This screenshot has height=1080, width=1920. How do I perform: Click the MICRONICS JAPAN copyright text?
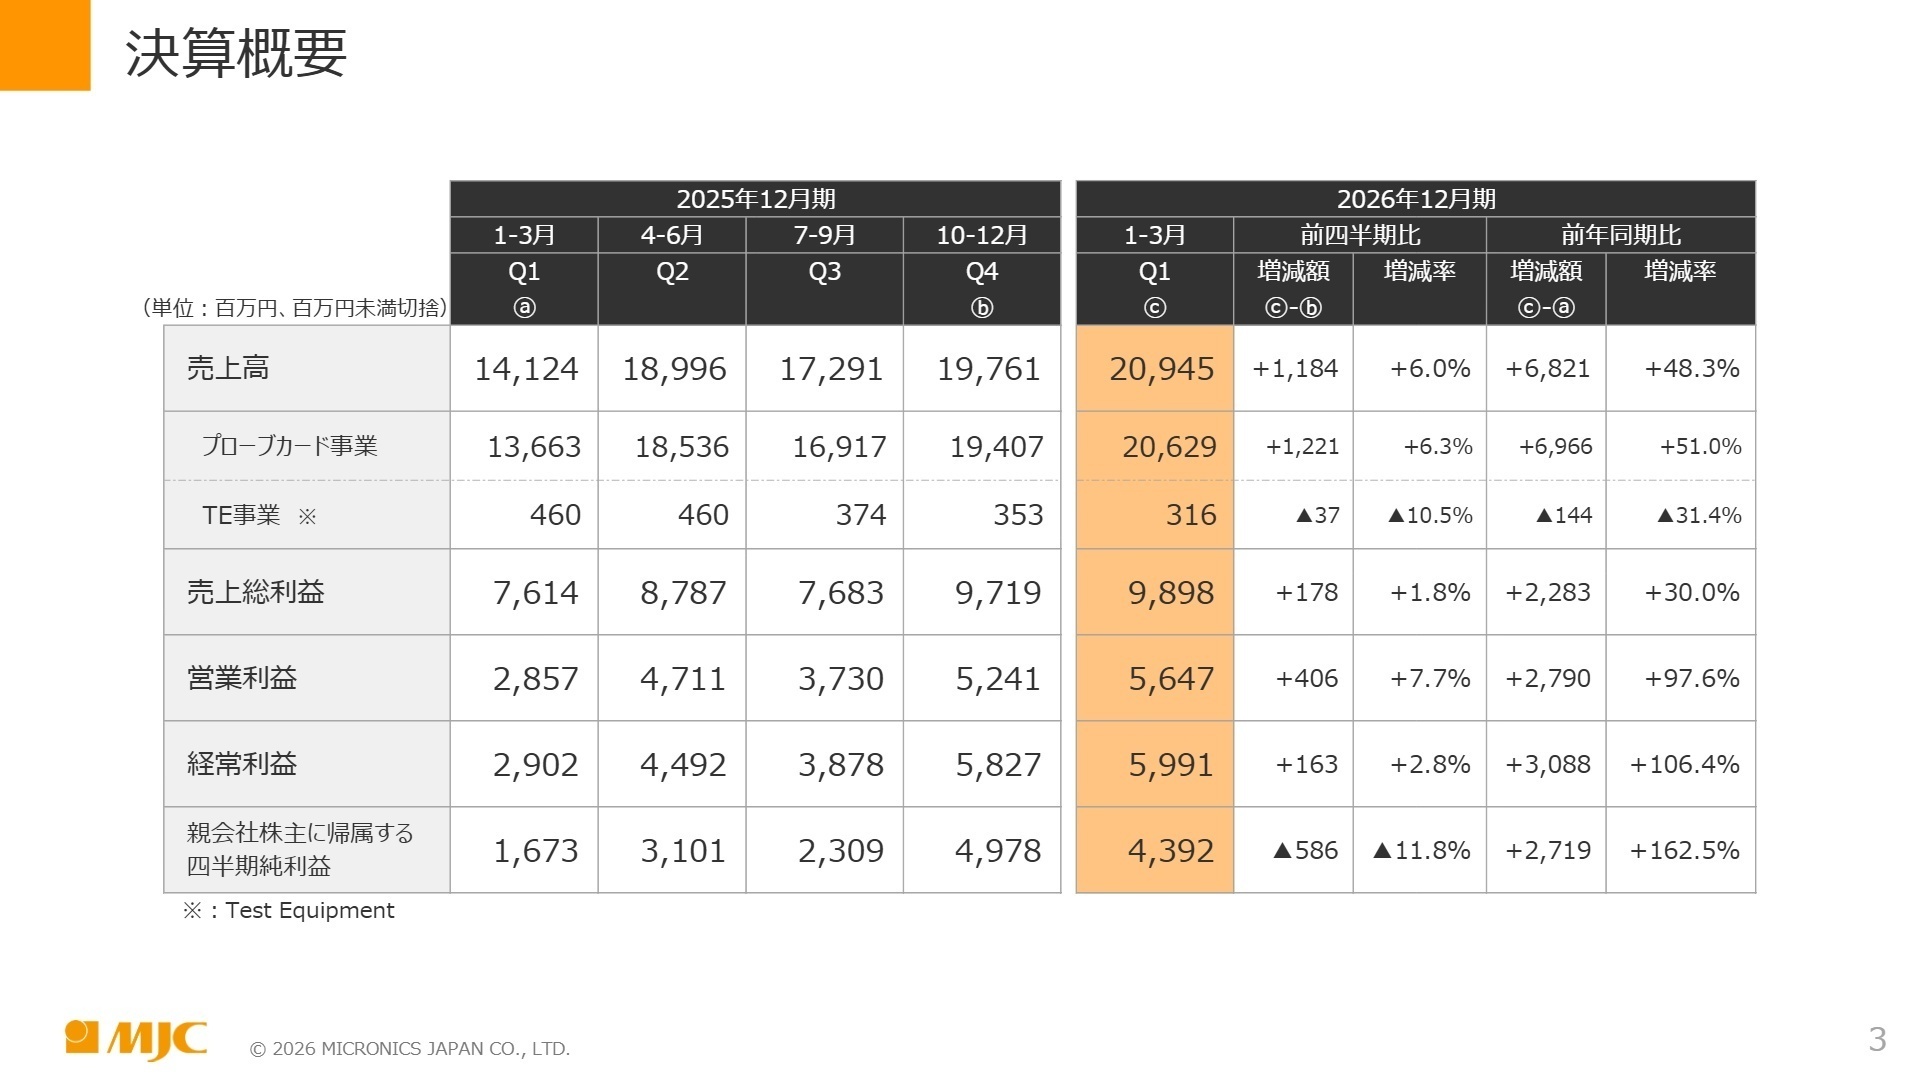[x=410, y=1049]
